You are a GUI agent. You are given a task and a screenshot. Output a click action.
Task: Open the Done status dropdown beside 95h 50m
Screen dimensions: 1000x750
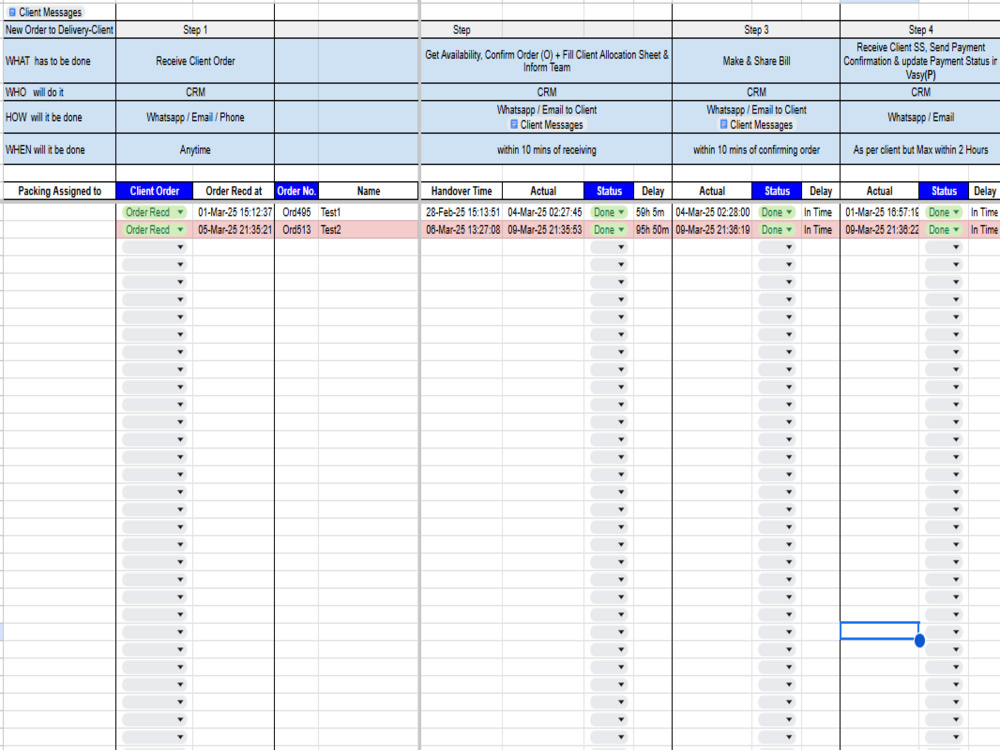click(x=608, y=230)
